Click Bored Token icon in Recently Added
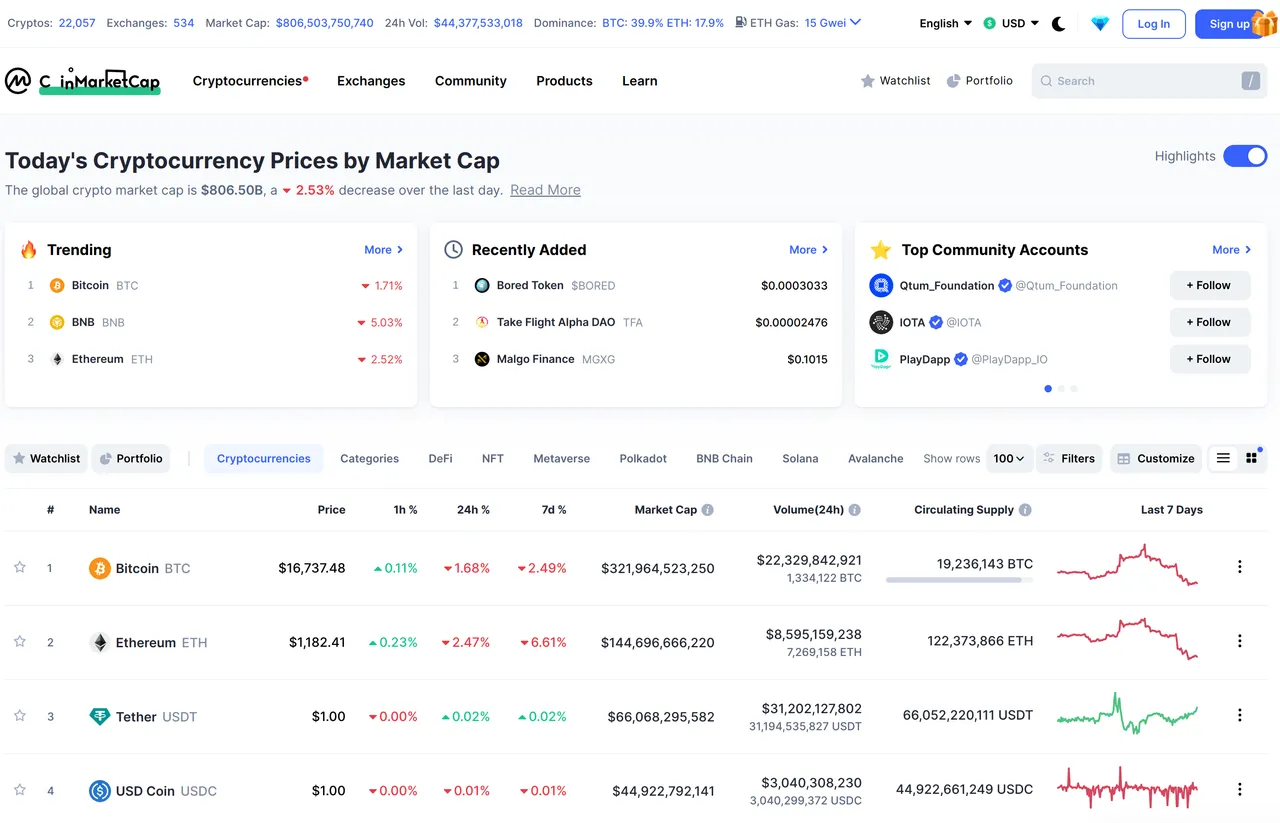This screenshot has height=823, width=1280. click(482, 285)
